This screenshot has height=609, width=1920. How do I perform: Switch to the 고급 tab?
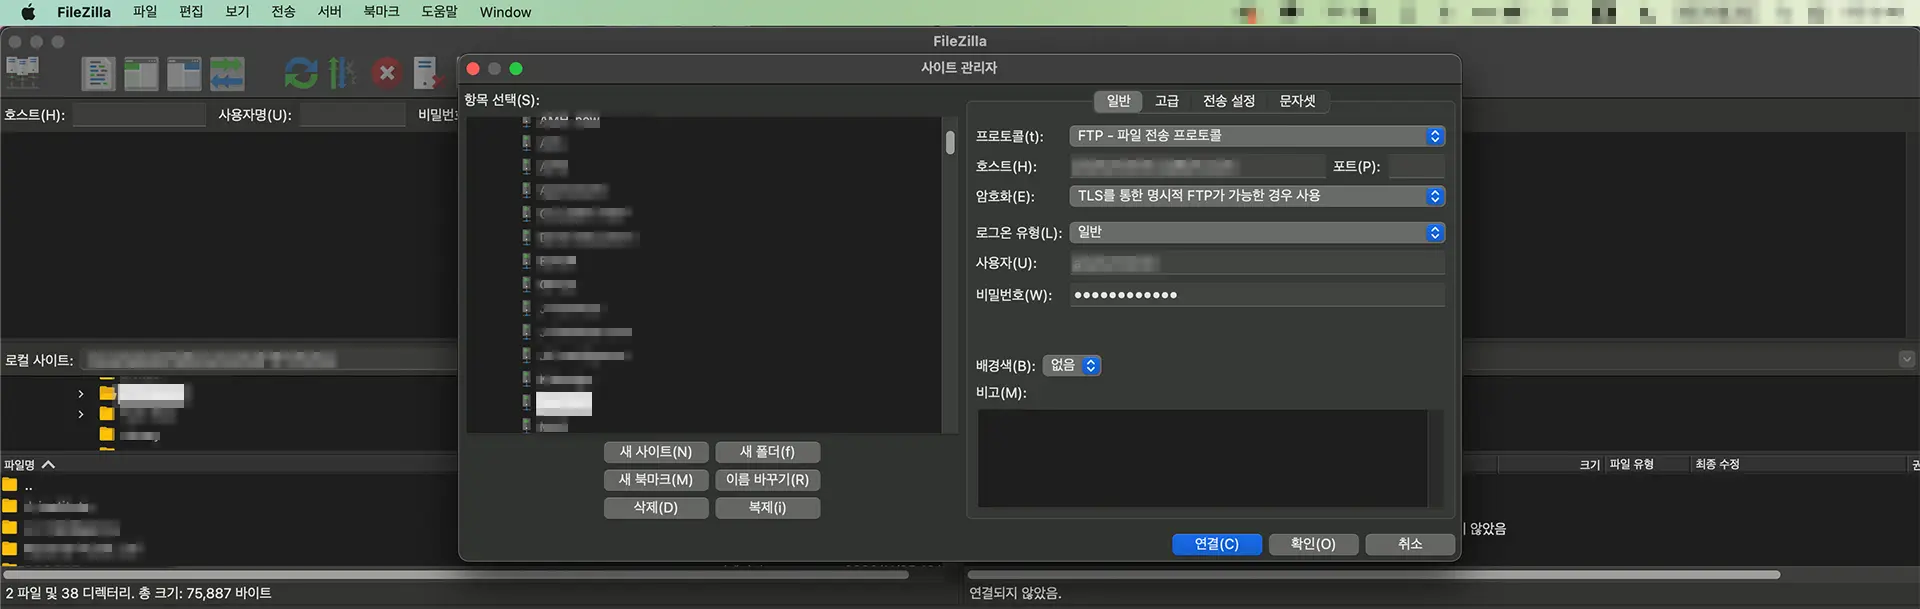coord(1166,101)
